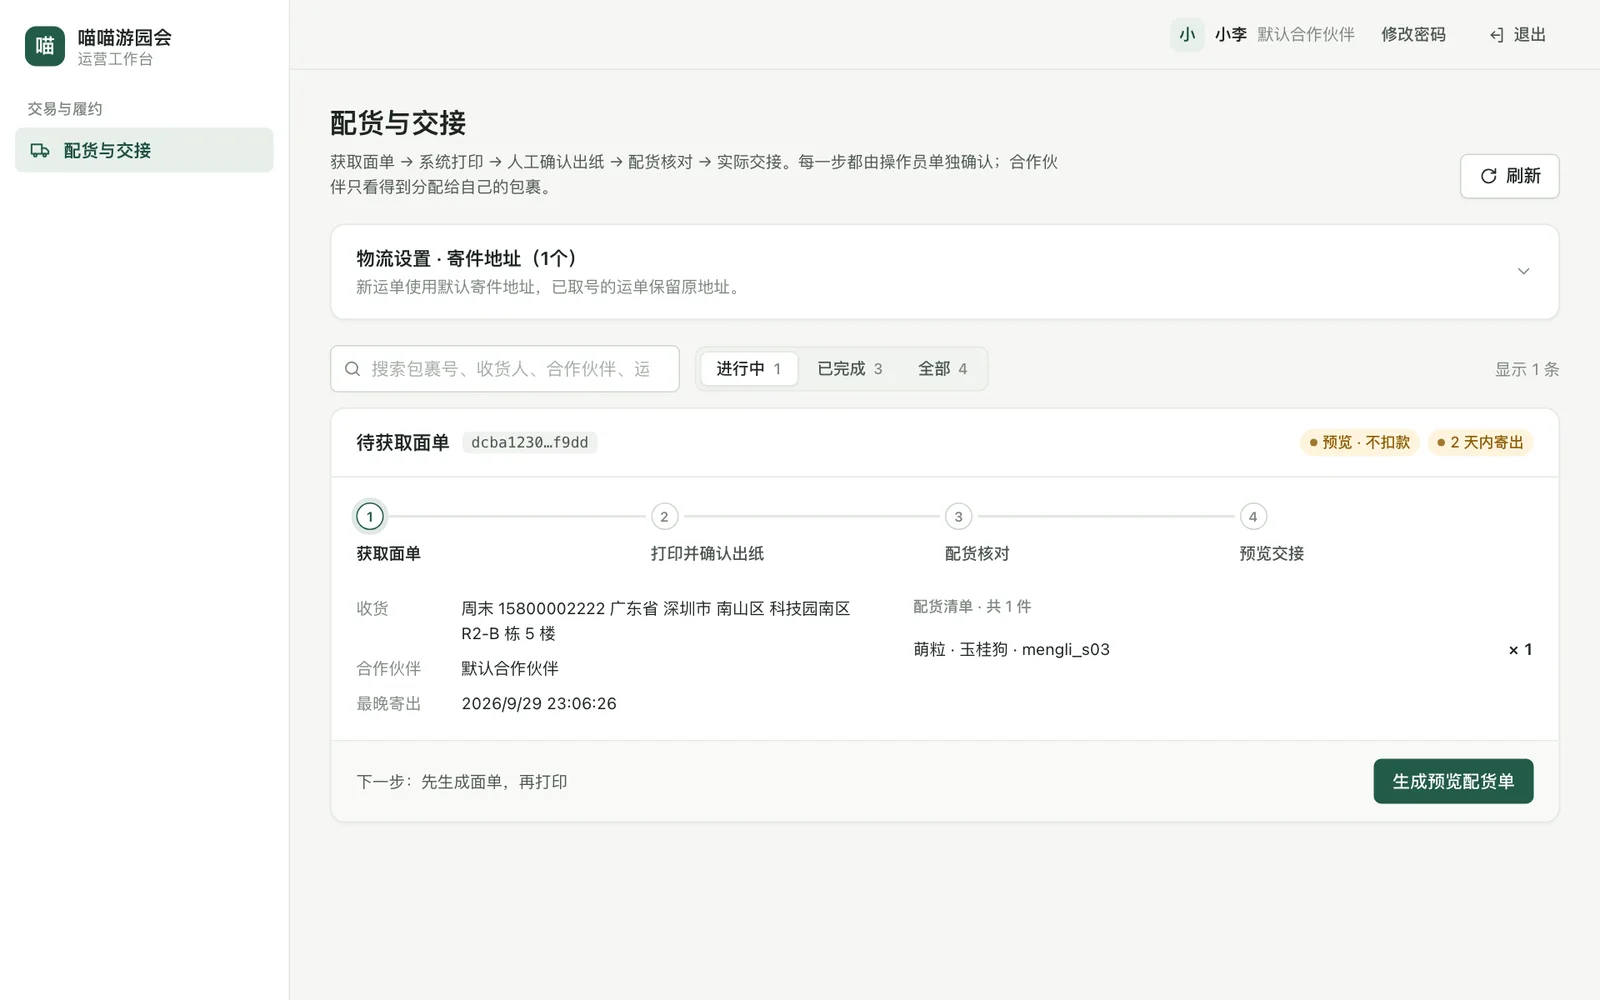
Task: Click step 4 circle 预览交接
Action: [1253, 516]
